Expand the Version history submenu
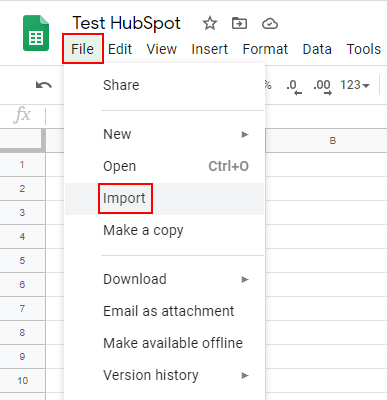Screen dimensions: 387x400 pyautogui.click(x=165, y=375)
